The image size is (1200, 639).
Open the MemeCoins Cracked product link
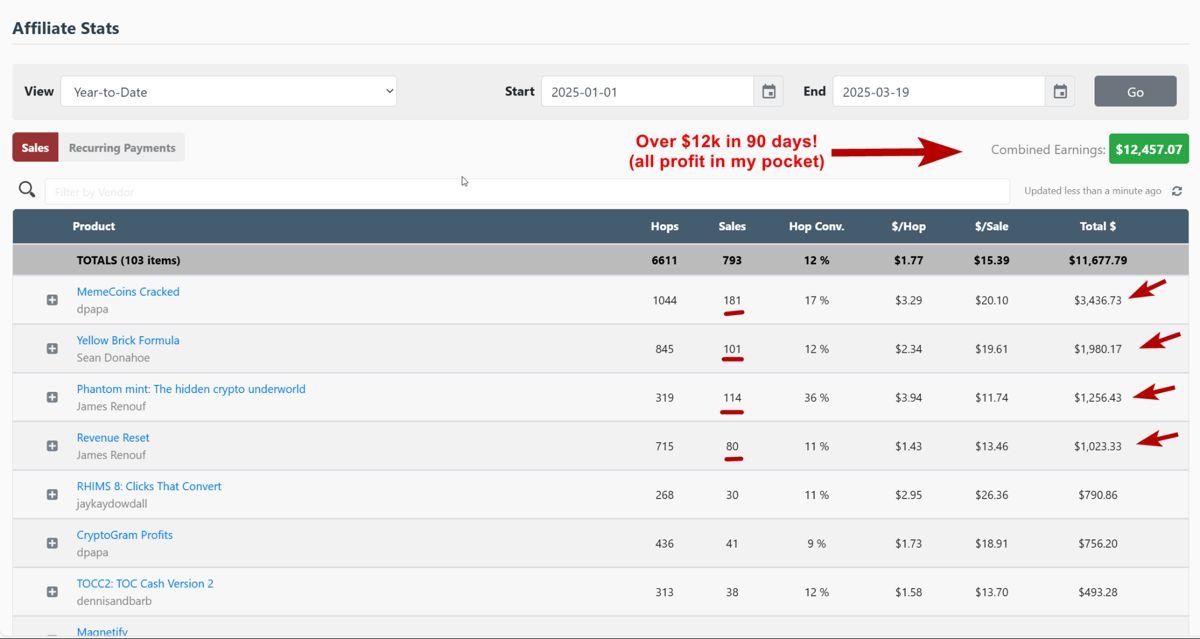point(128,292)
